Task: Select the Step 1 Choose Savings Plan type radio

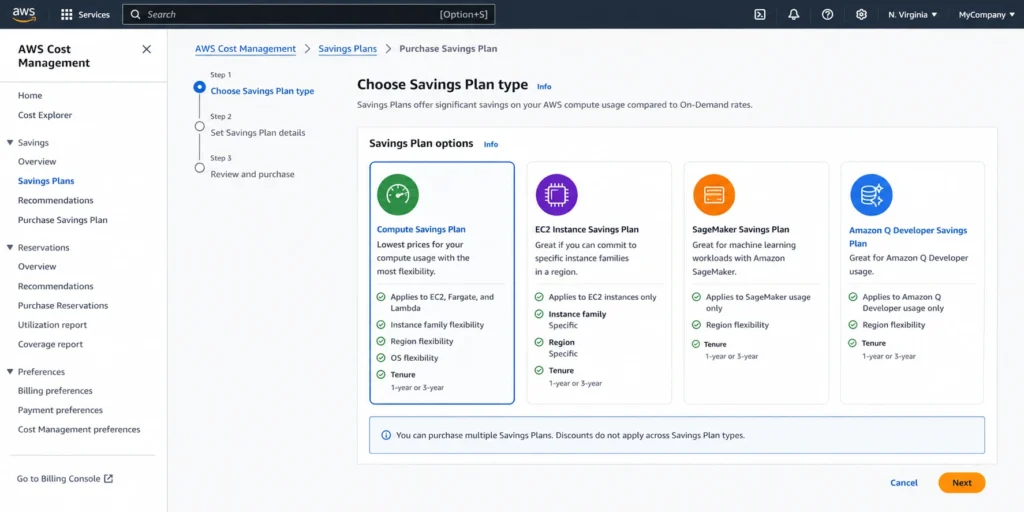Action: [x=200, y=87]
